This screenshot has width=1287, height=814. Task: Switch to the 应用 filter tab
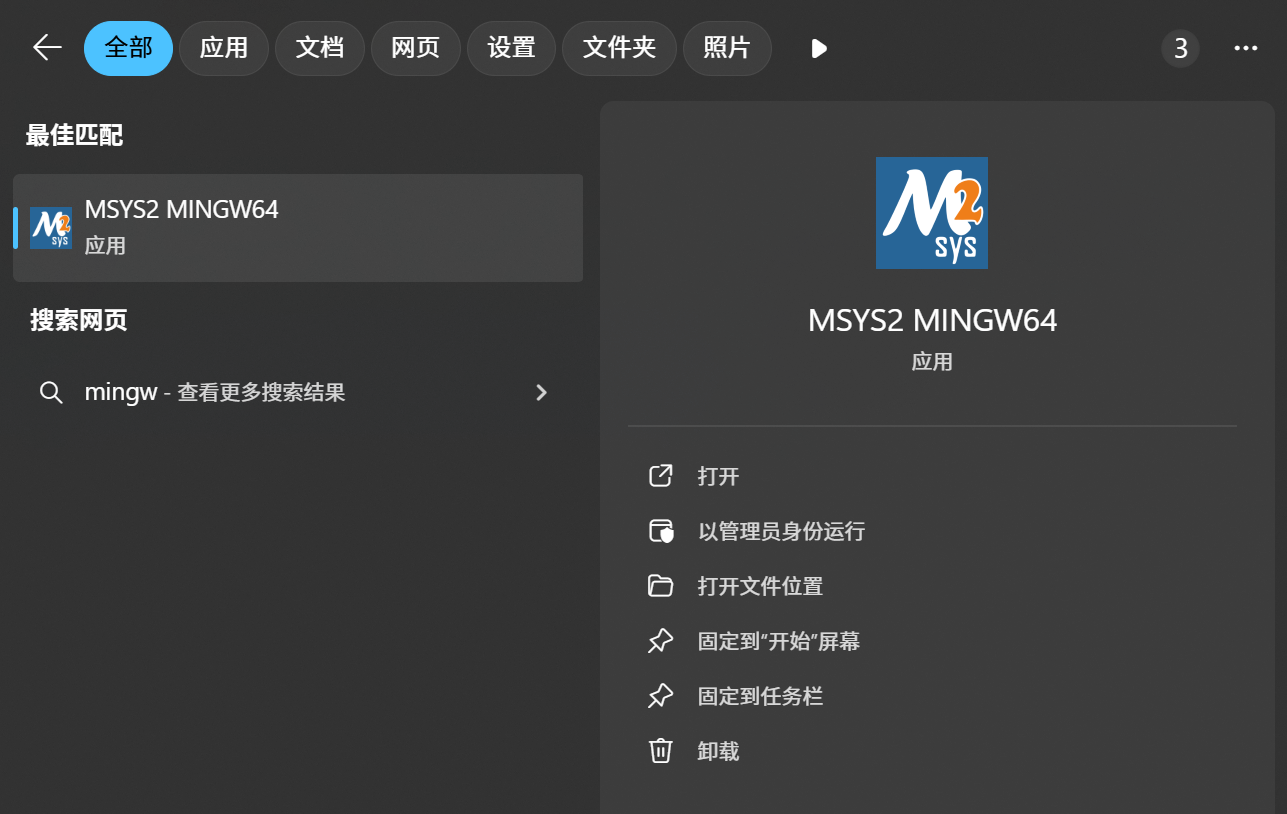224,48
